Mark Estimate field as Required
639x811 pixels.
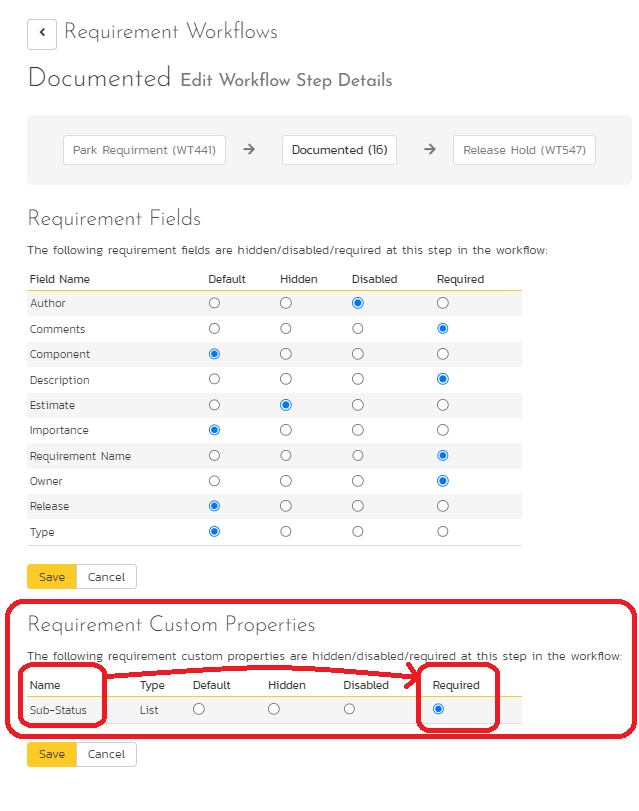[x=443, y=405]
